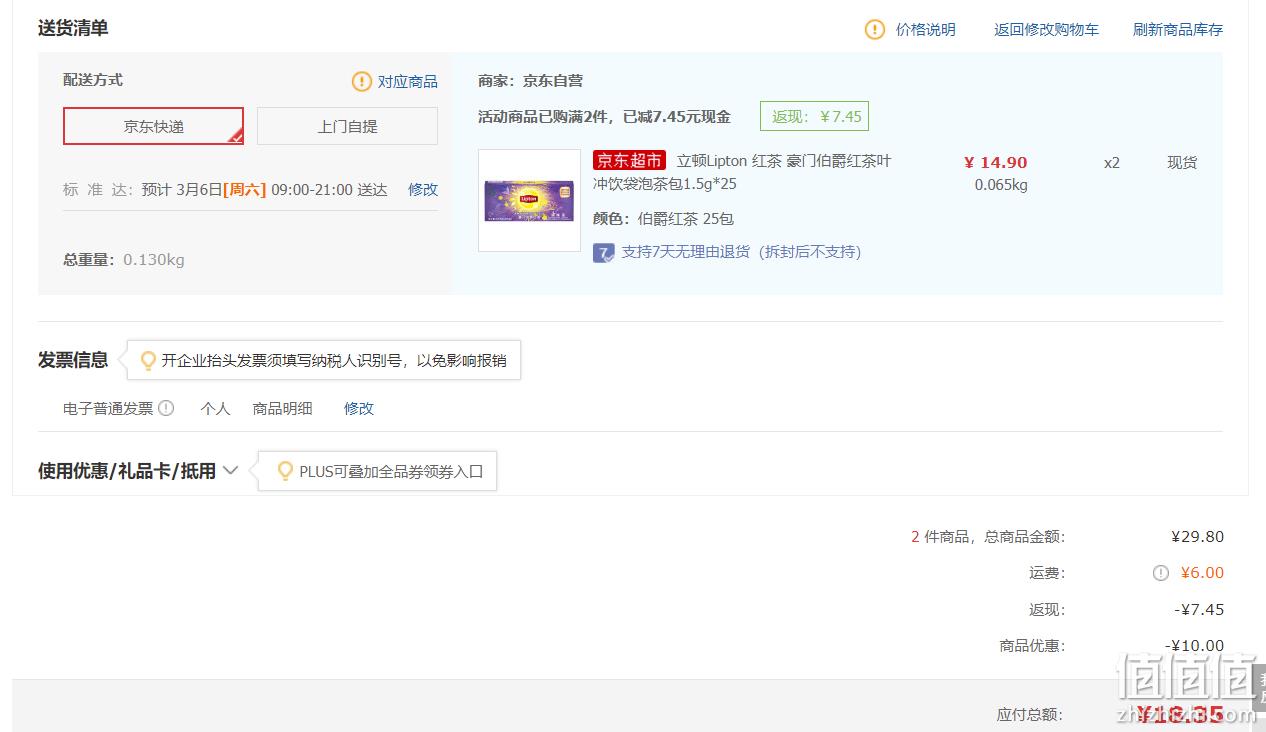Click the 返现：¥7.45 green badge
The height and width of the screenshot is (732, 1266).
(814, 116)
